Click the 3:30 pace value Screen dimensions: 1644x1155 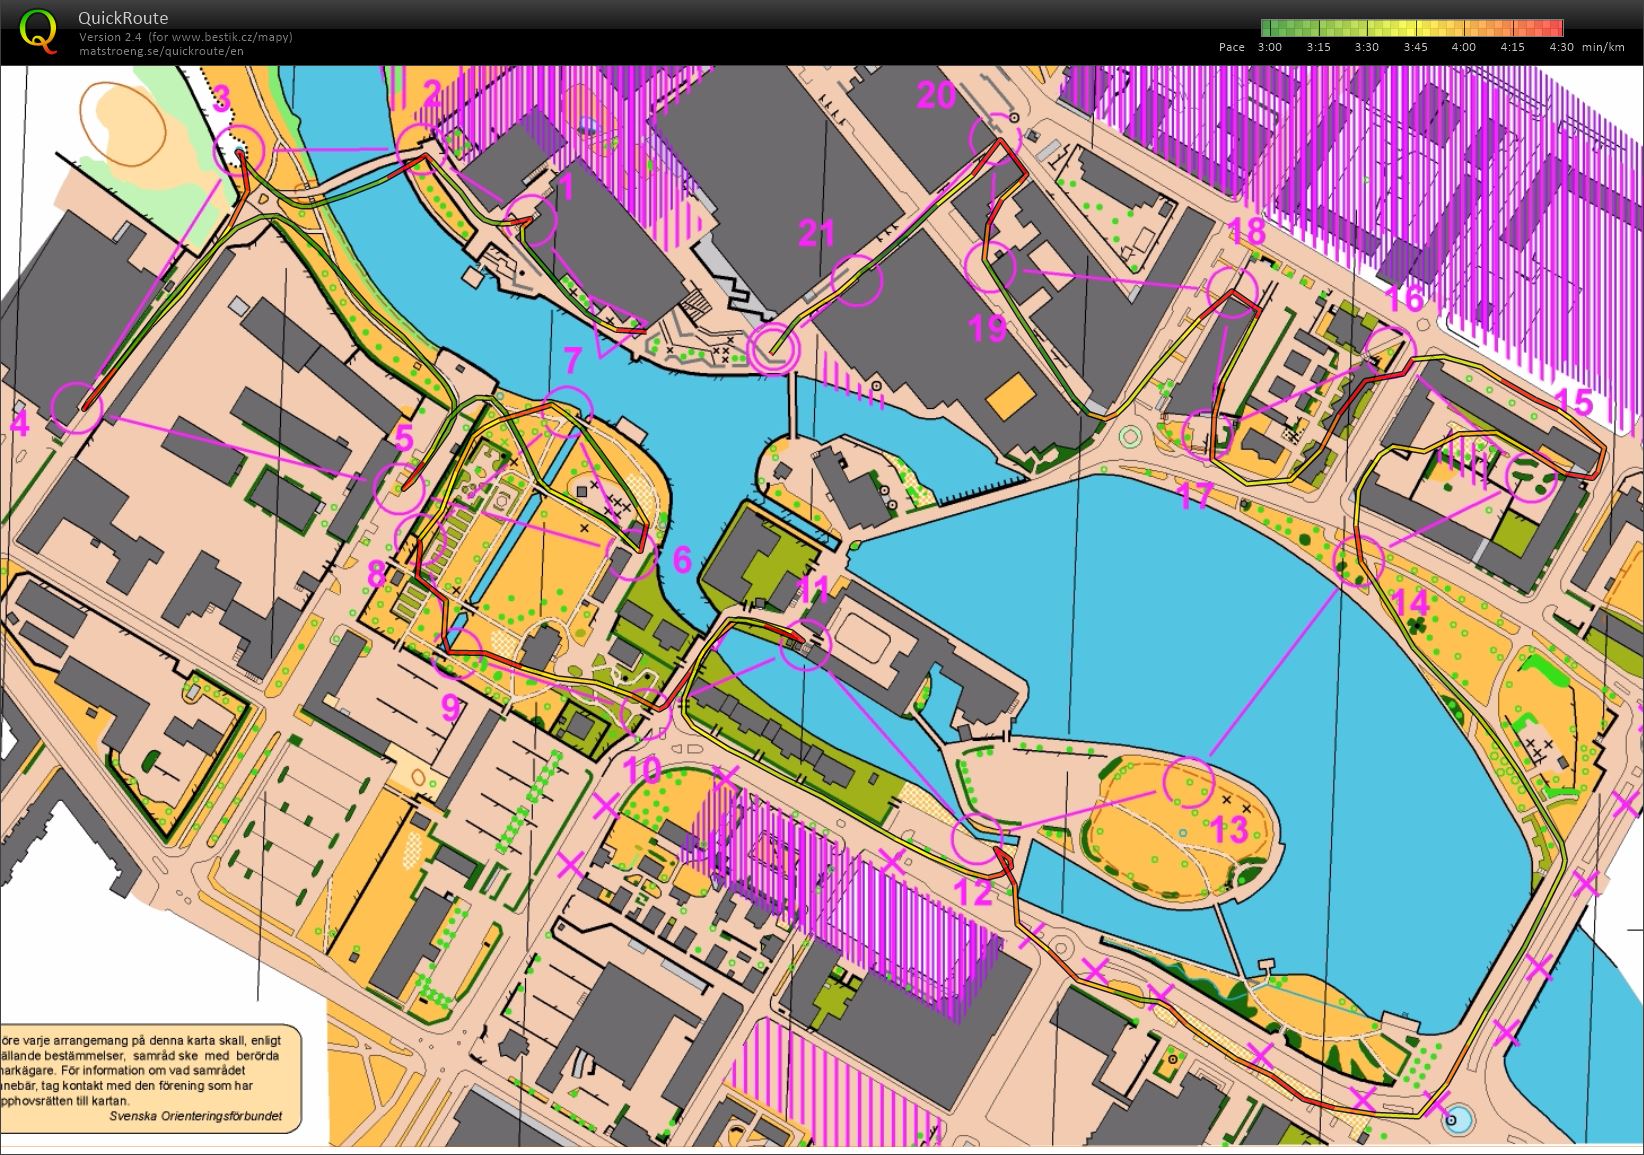1366,47
